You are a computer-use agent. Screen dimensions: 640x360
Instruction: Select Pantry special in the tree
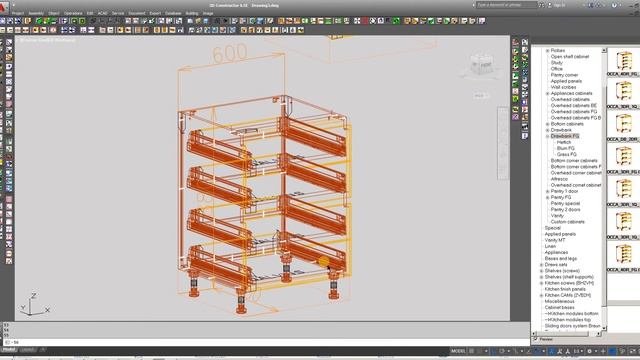click(x=565, y=204)
